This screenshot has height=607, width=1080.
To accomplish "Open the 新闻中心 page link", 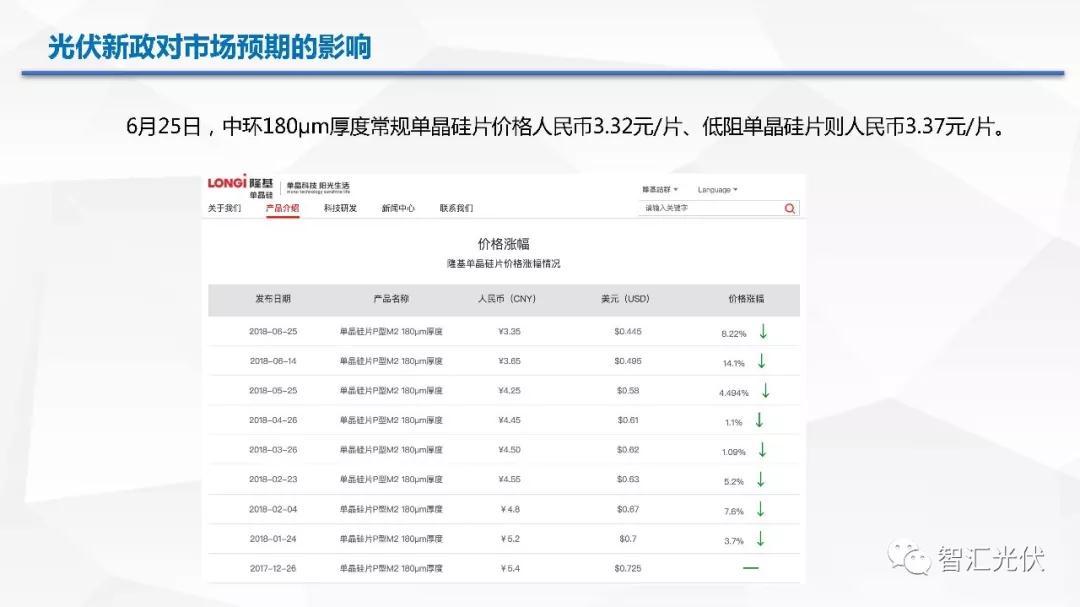I will pyautogui.click(x=398, y=208).
